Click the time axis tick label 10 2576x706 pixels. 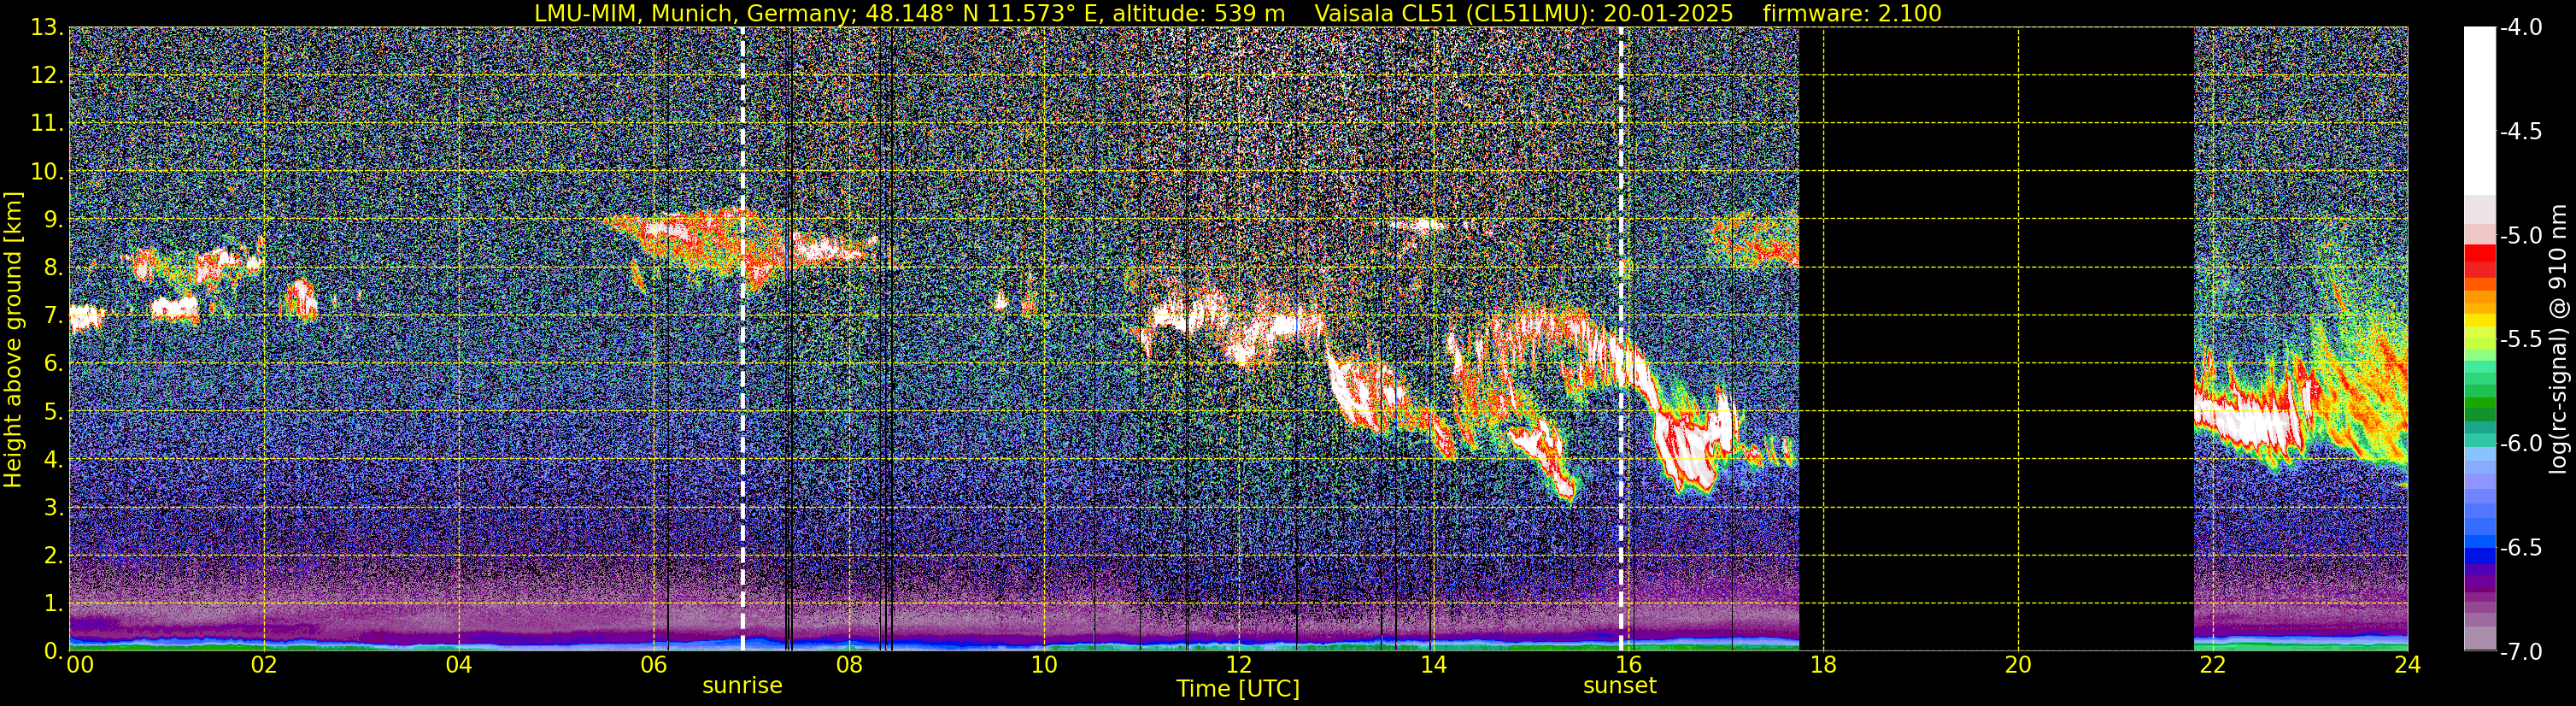[1044, 665]
